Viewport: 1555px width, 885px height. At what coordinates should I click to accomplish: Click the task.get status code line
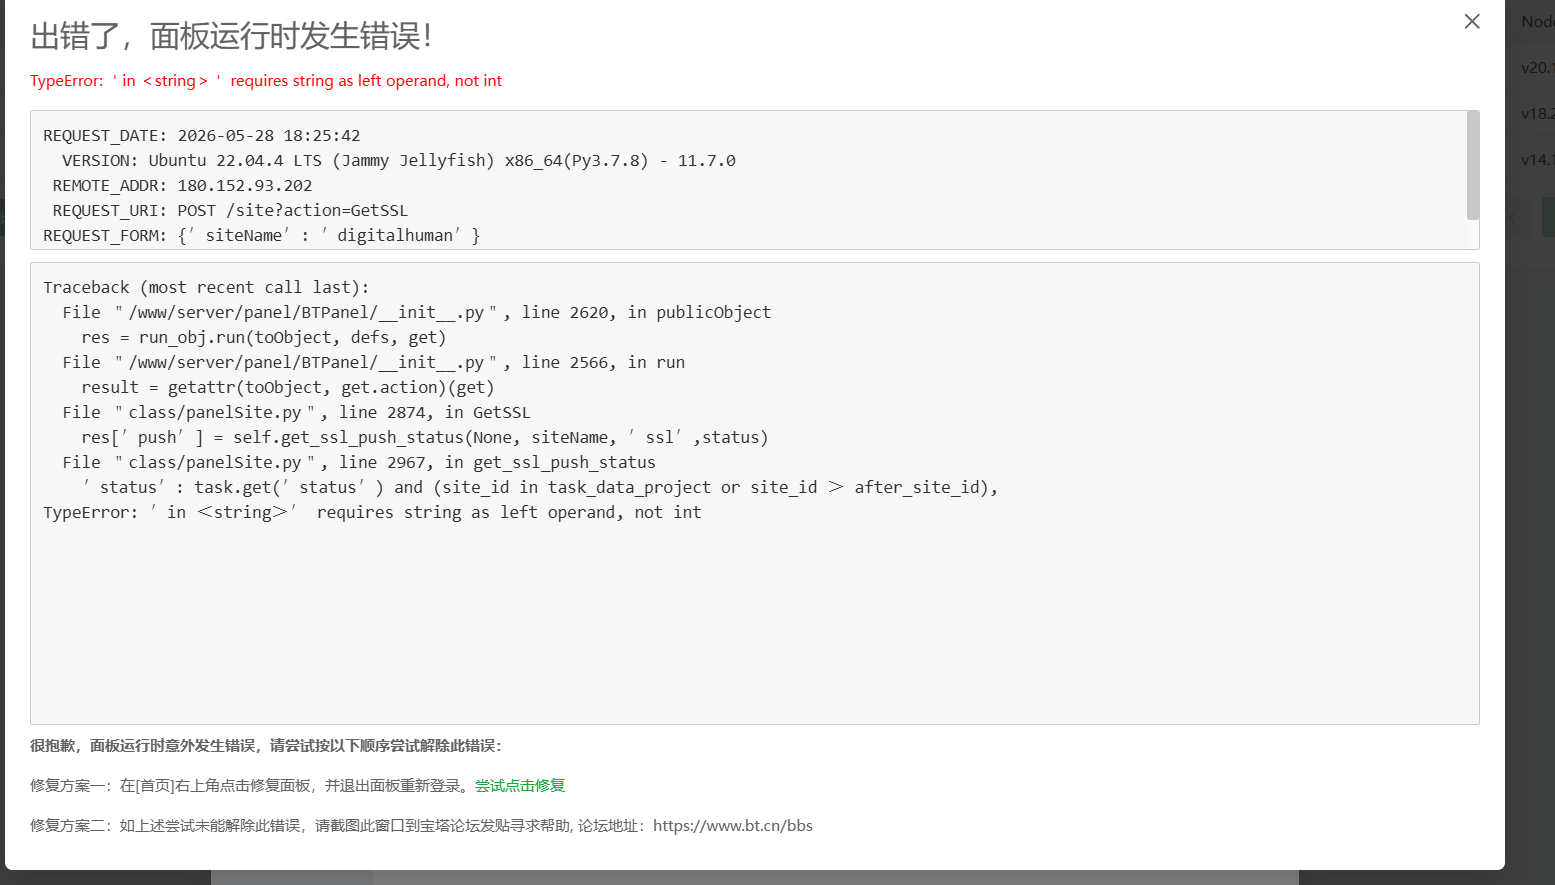pyautogui.click(x=540, y=488)
